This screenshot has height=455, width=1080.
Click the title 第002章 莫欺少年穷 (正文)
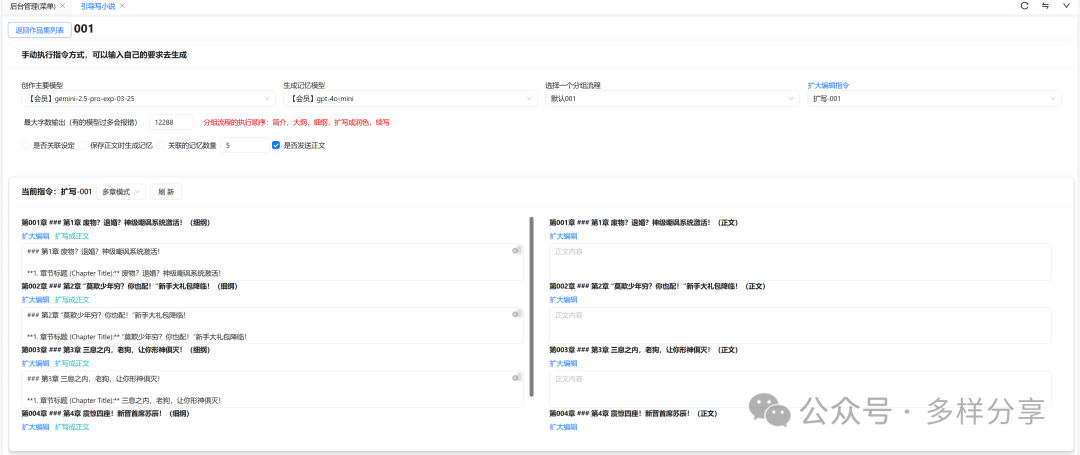pos(658,286)
